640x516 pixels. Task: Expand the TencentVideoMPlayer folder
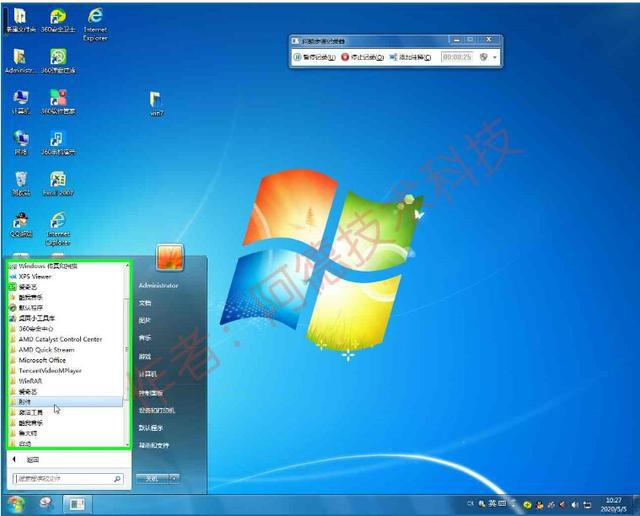coord(66,371)
